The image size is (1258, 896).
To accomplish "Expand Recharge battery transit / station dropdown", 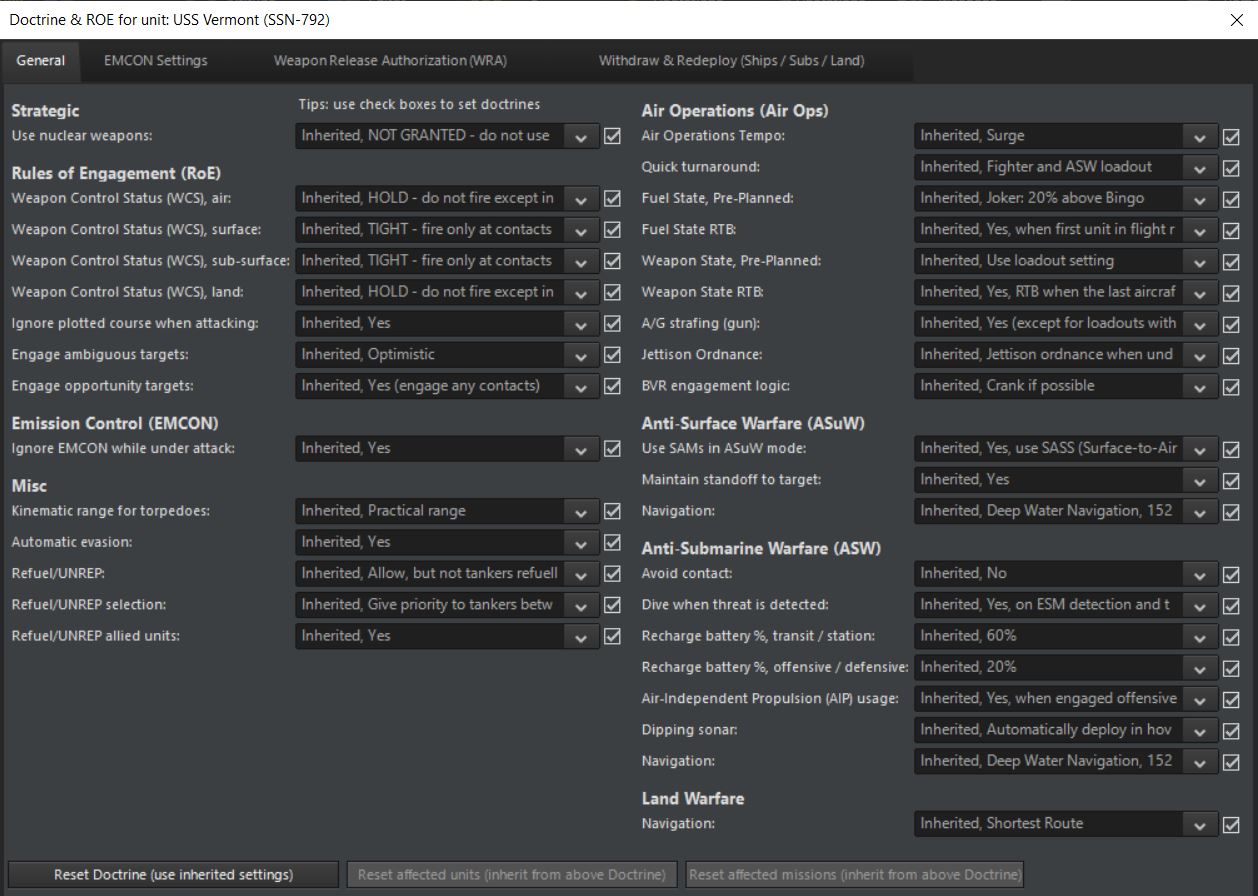I will pos(1200,636).
